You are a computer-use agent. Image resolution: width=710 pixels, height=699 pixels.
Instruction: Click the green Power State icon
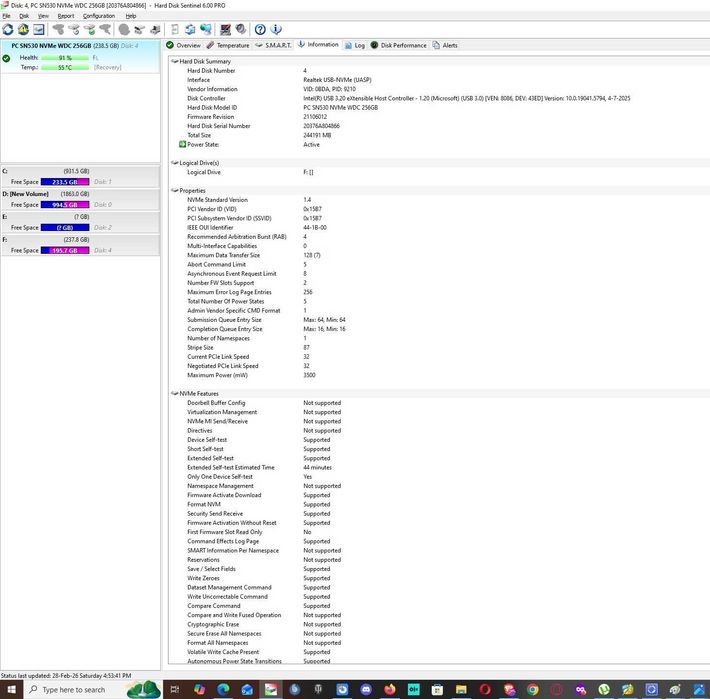click(x=182, y=144)
